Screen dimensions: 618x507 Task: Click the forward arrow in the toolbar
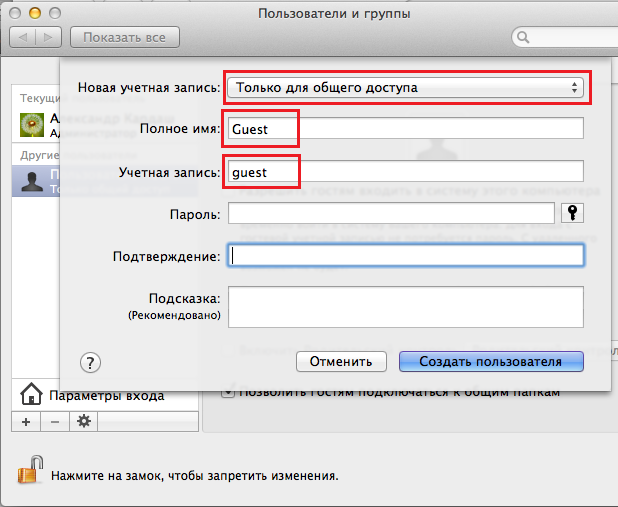click(x=48, y=37)
